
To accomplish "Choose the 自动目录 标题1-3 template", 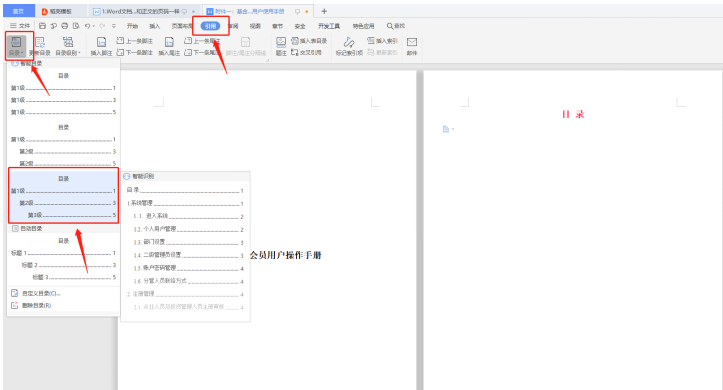I will tap(63, 259).
